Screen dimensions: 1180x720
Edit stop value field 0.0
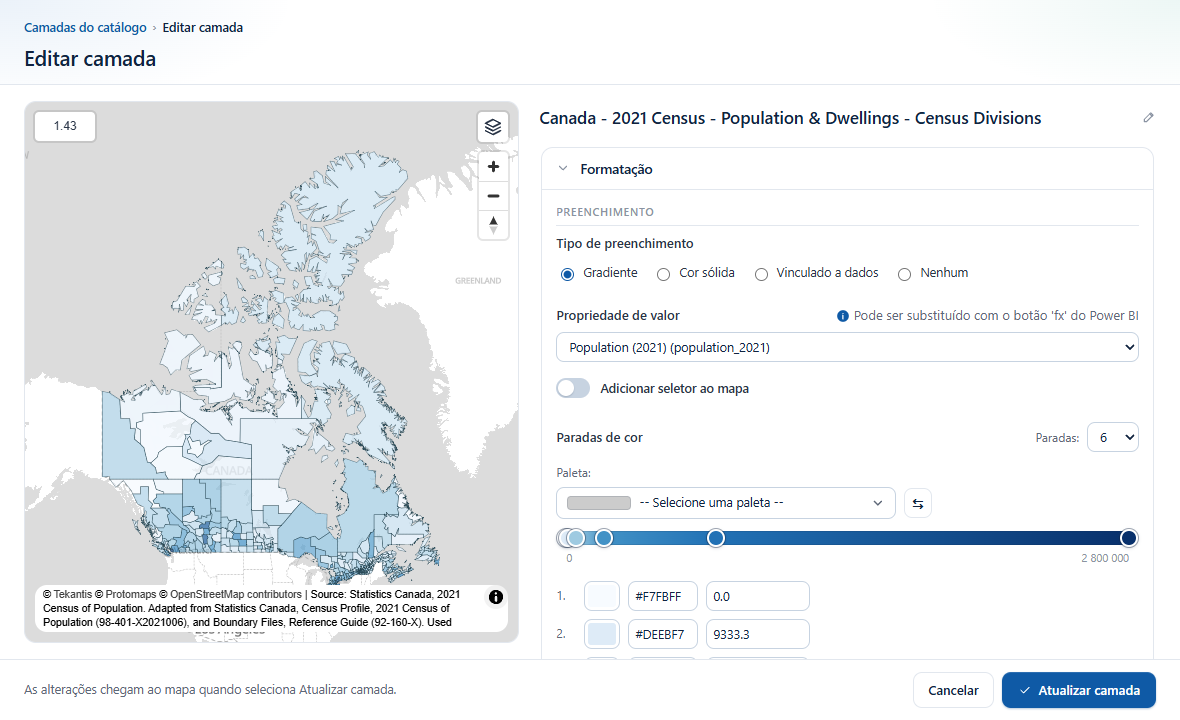tap(758, 596)
